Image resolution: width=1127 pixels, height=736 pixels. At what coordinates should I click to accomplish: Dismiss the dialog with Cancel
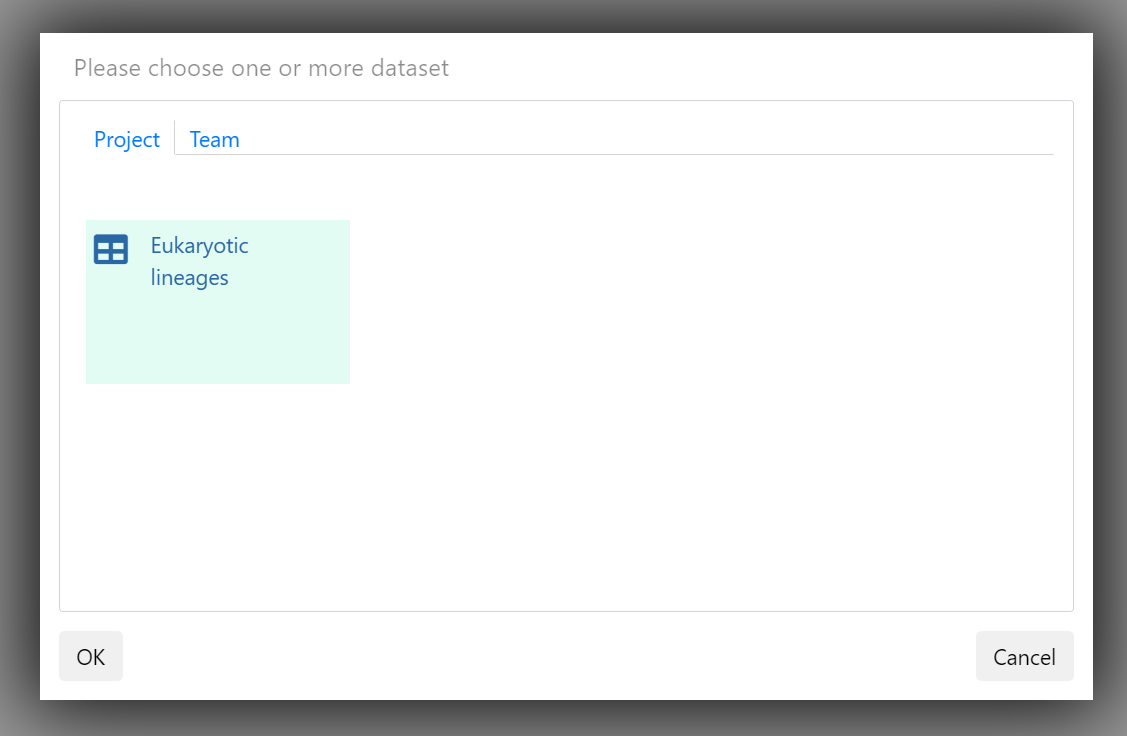[1024, 656]
